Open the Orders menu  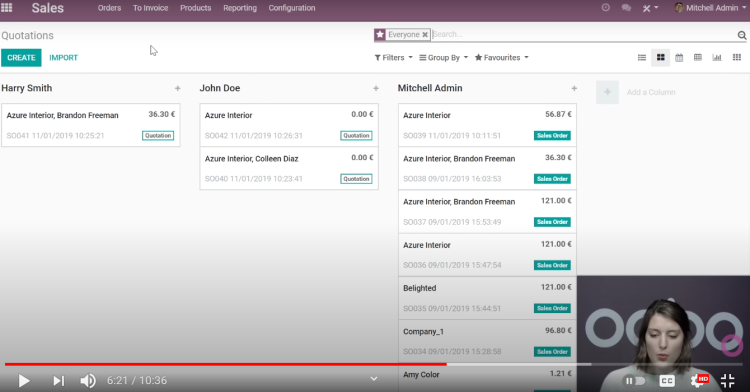click(x=109, y=8)
